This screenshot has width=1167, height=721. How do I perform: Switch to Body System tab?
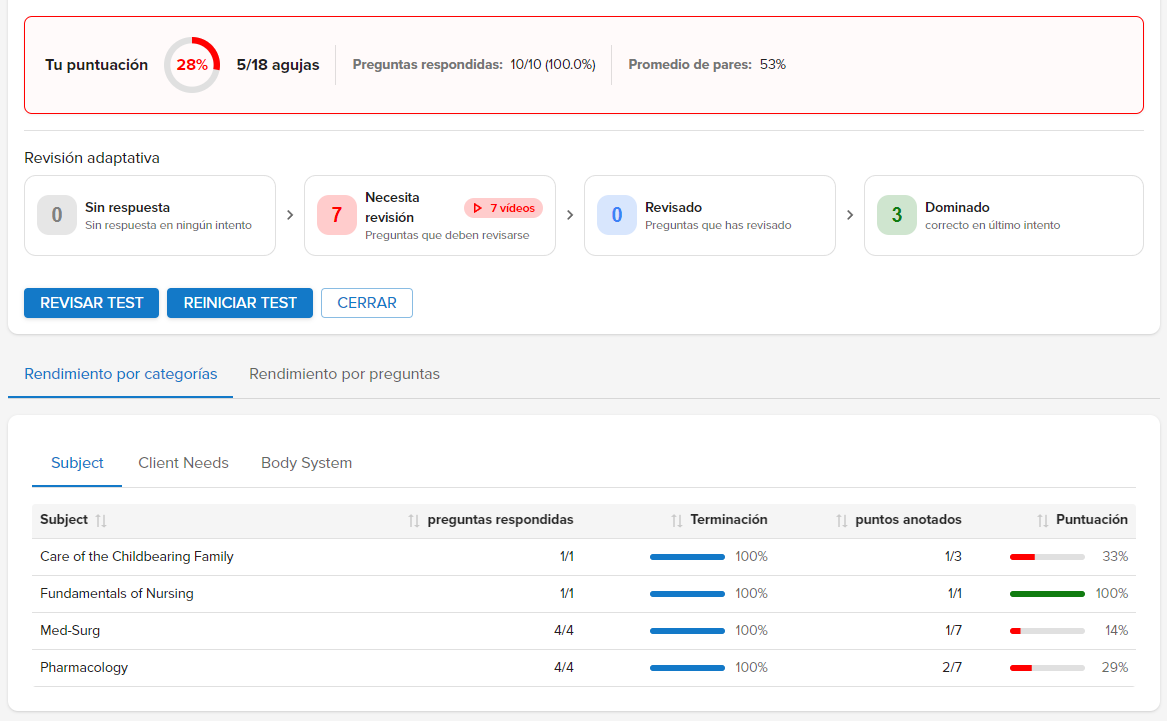click(306, 463)
